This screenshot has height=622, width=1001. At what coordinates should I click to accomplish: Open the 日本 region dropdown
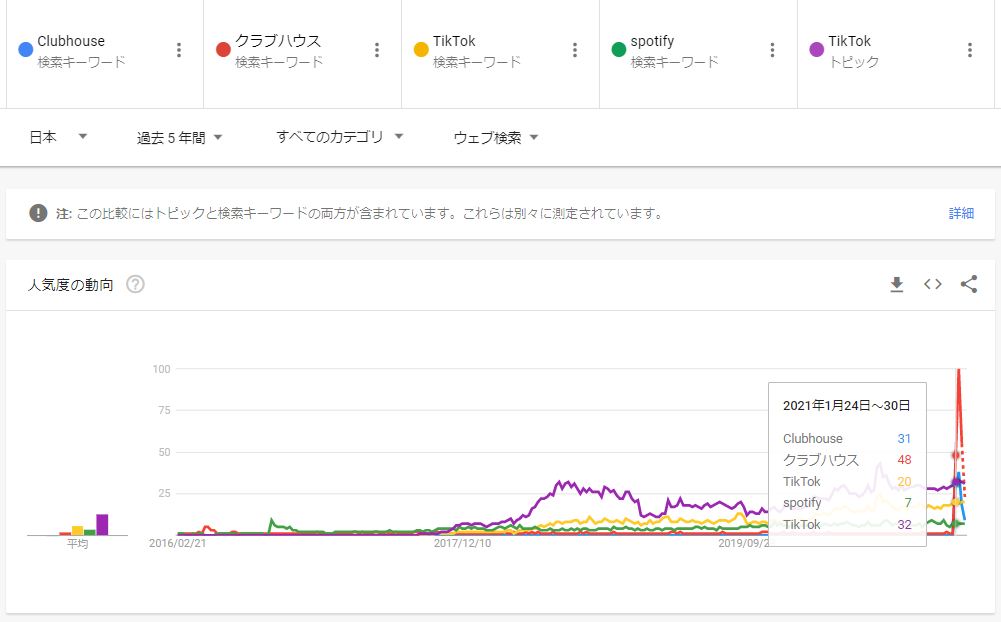(x=58, y=137)
